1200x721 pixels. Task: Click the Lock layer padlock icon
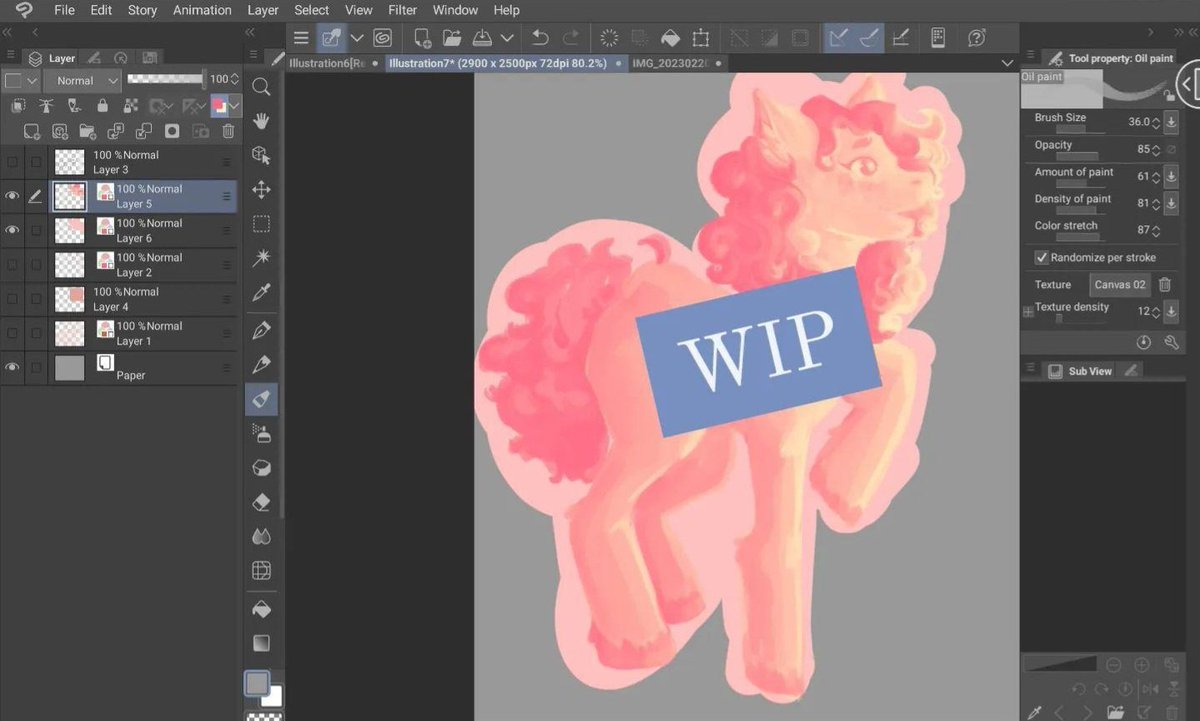click(x=102, y=105)
